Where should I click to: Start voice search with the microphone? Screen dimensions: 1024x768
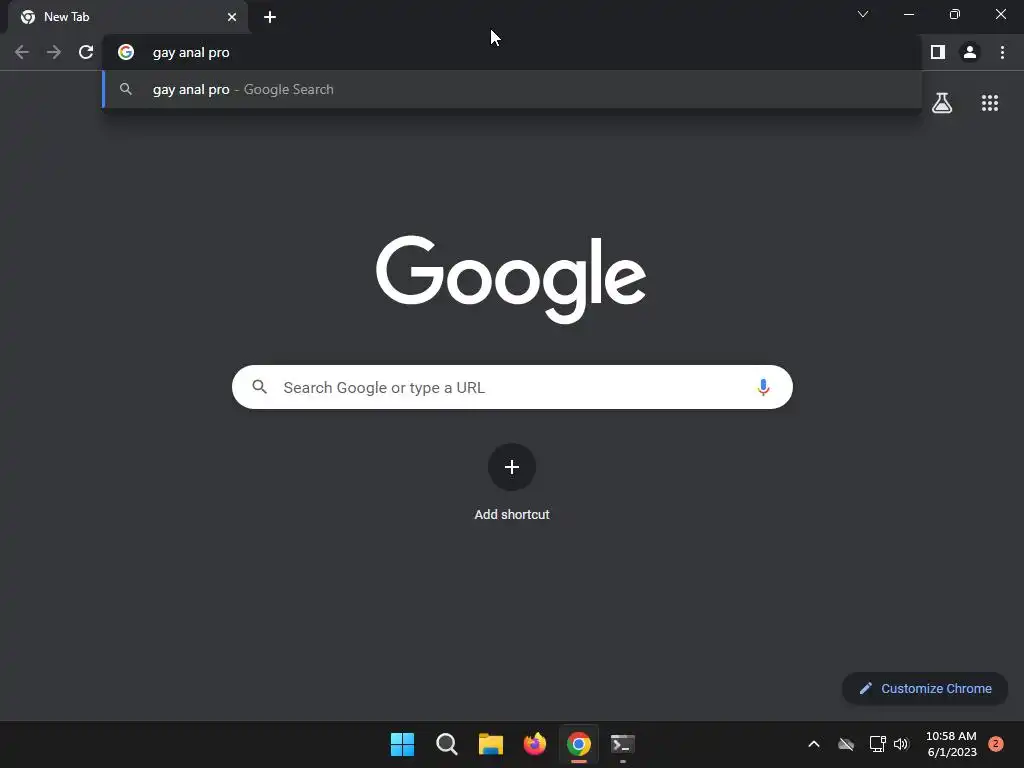763,387
